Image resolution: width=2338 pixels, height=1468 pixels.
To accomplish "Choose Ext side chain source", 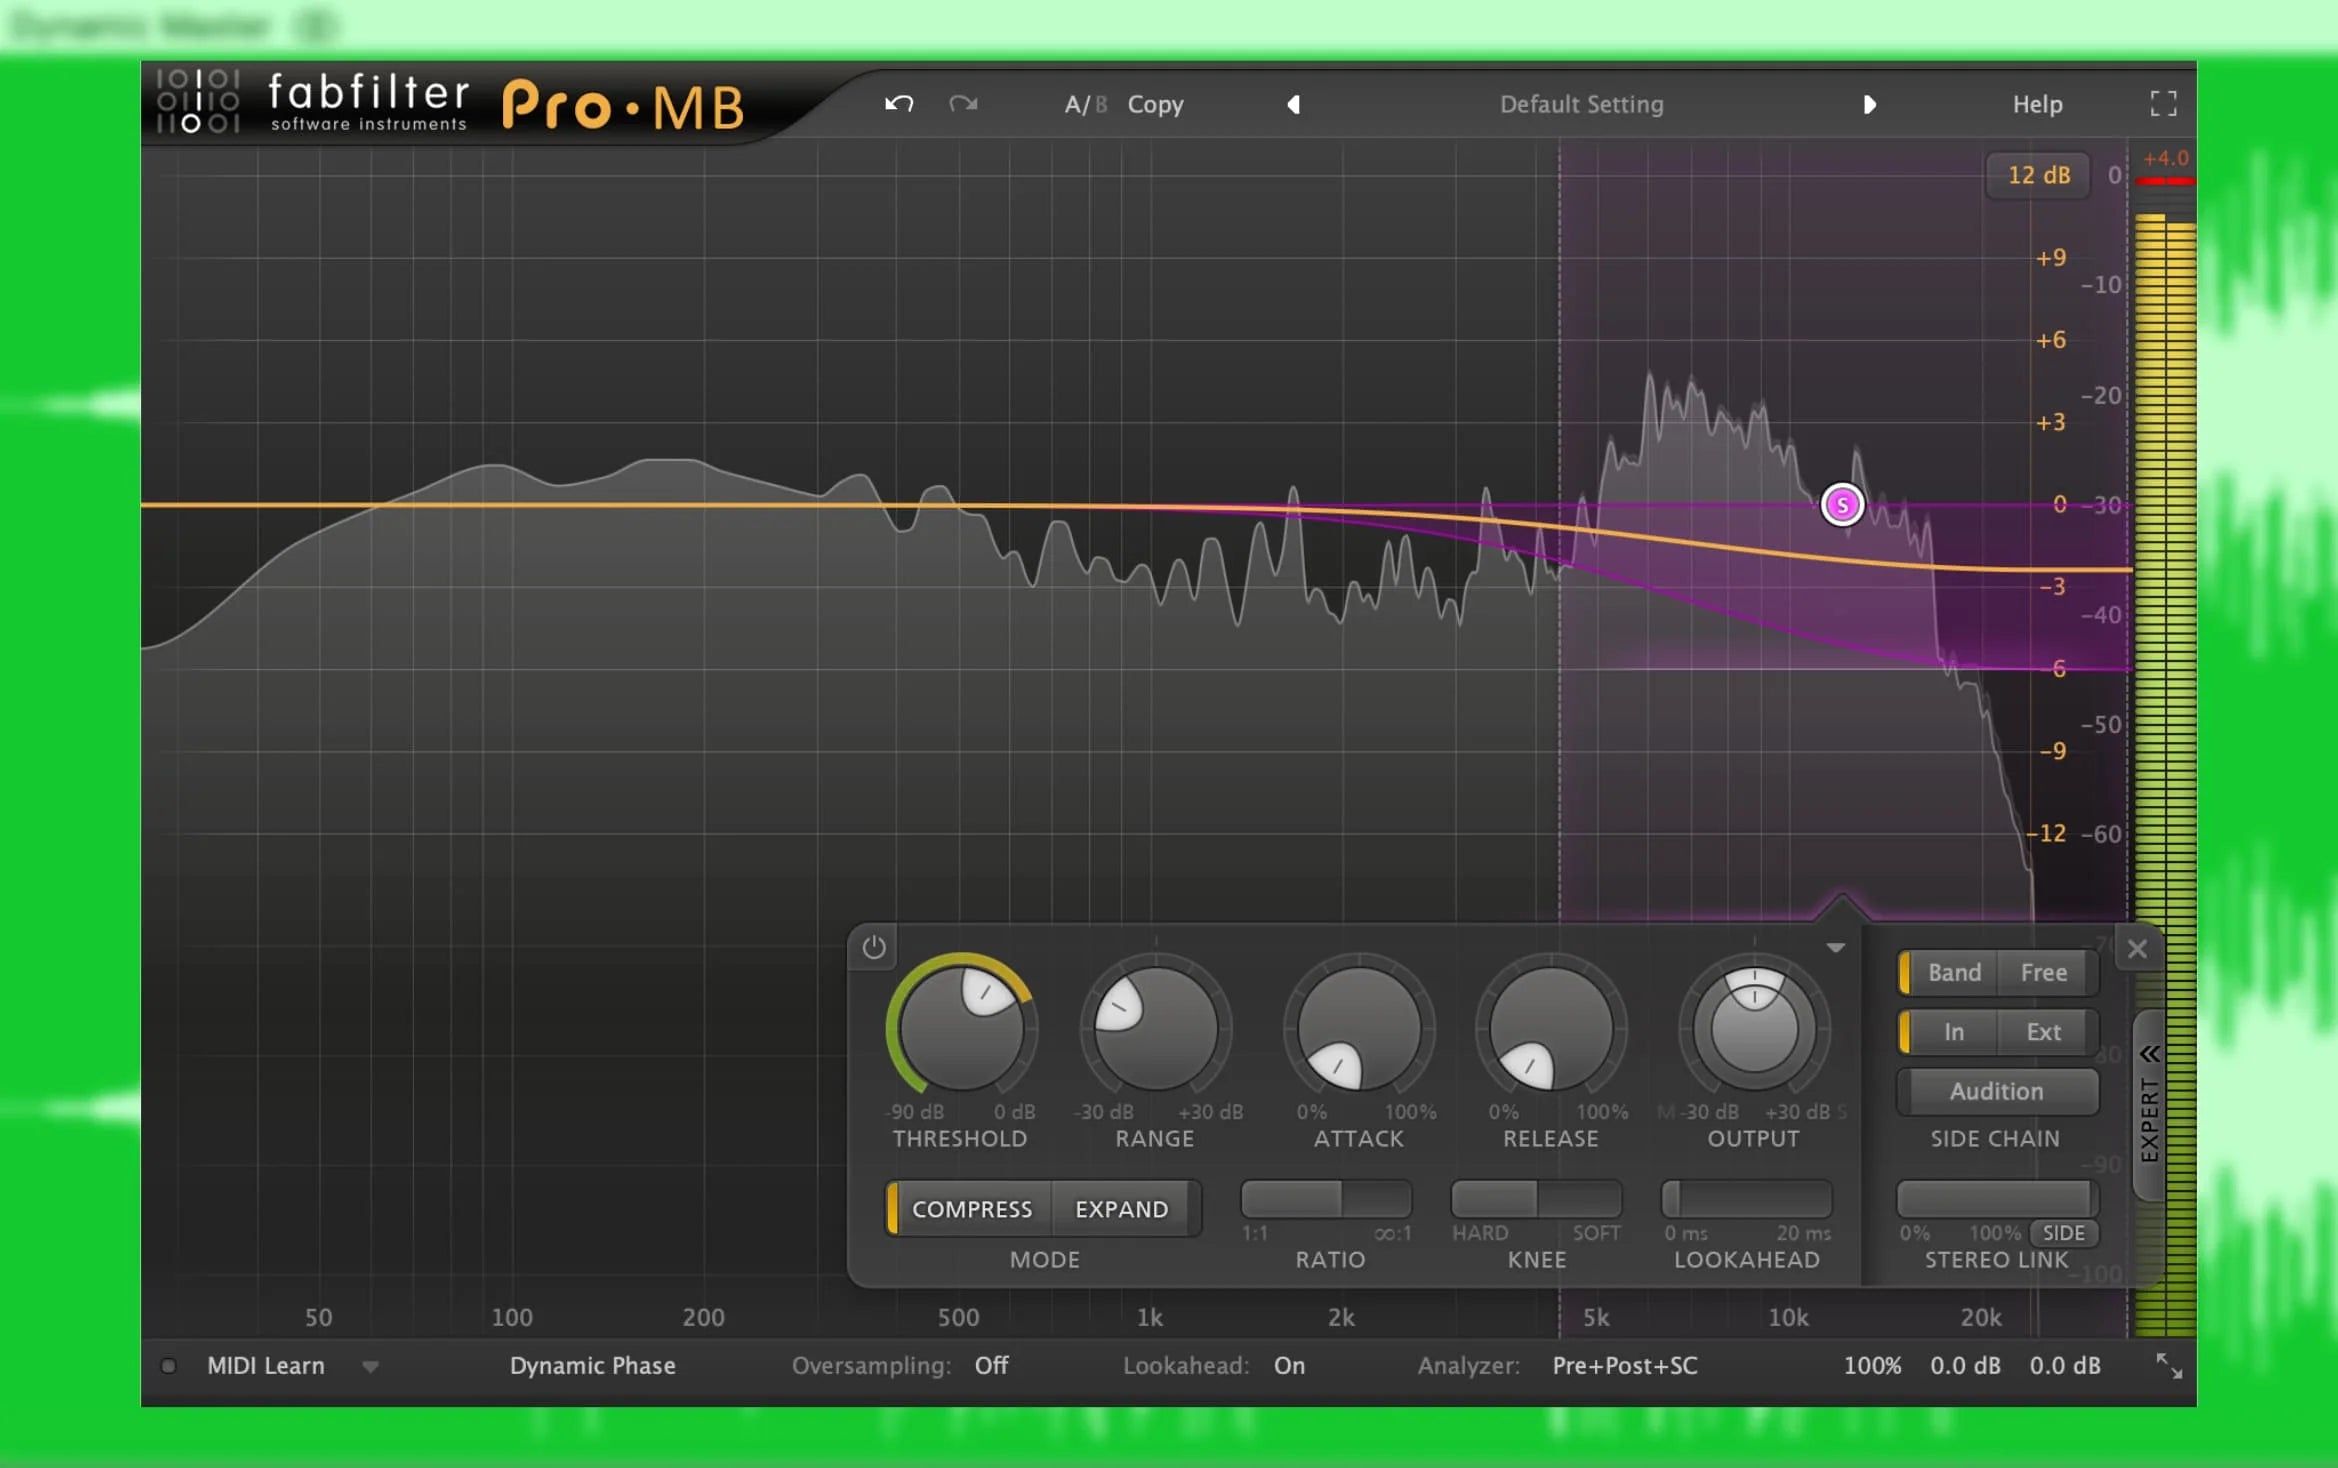I will point(2044,1032).
